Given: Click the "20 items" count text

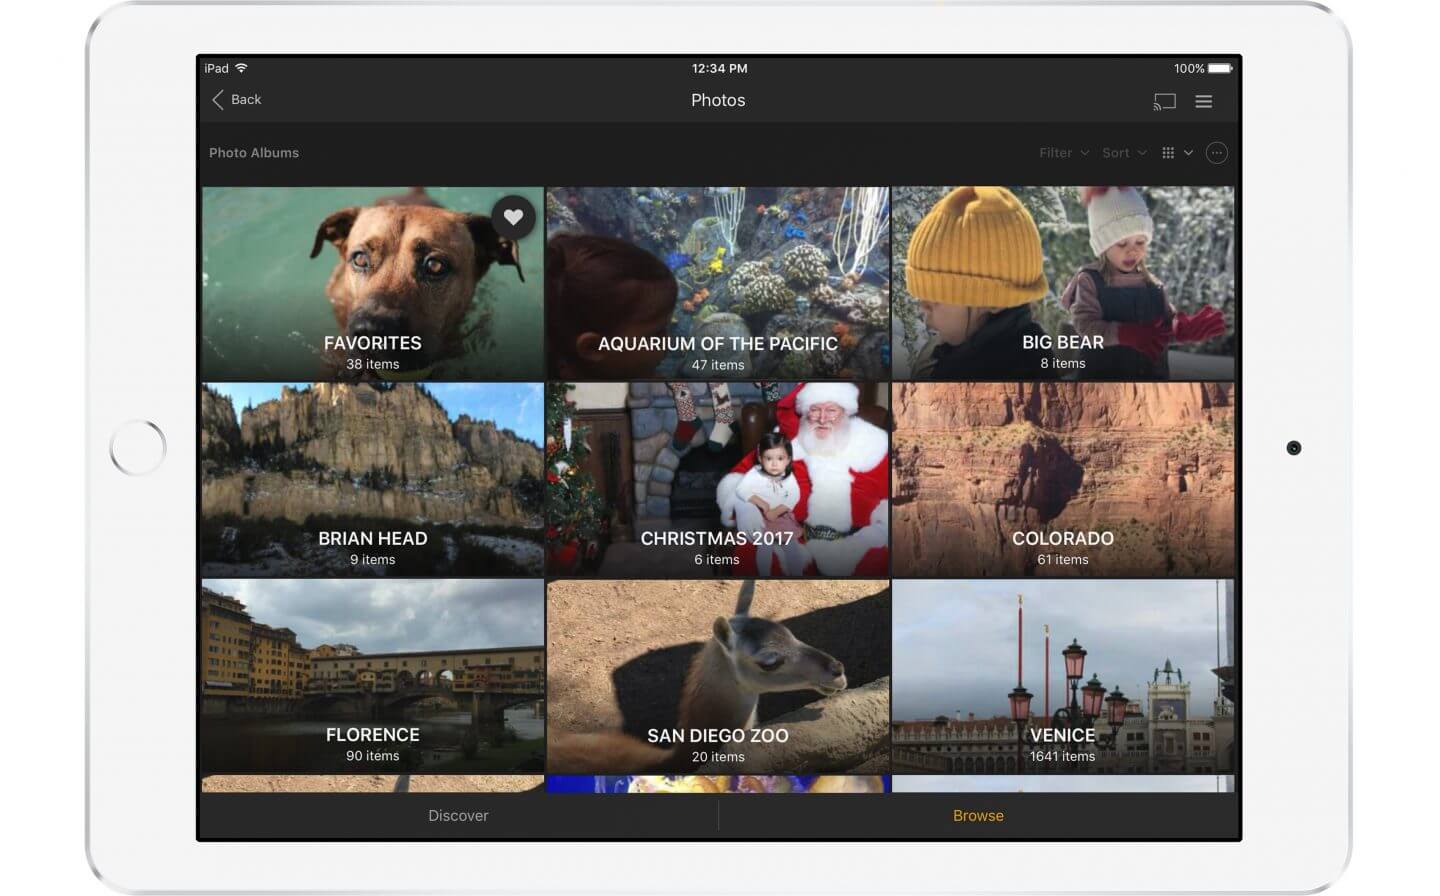Looking at the screenshot, I should [718, 757].
